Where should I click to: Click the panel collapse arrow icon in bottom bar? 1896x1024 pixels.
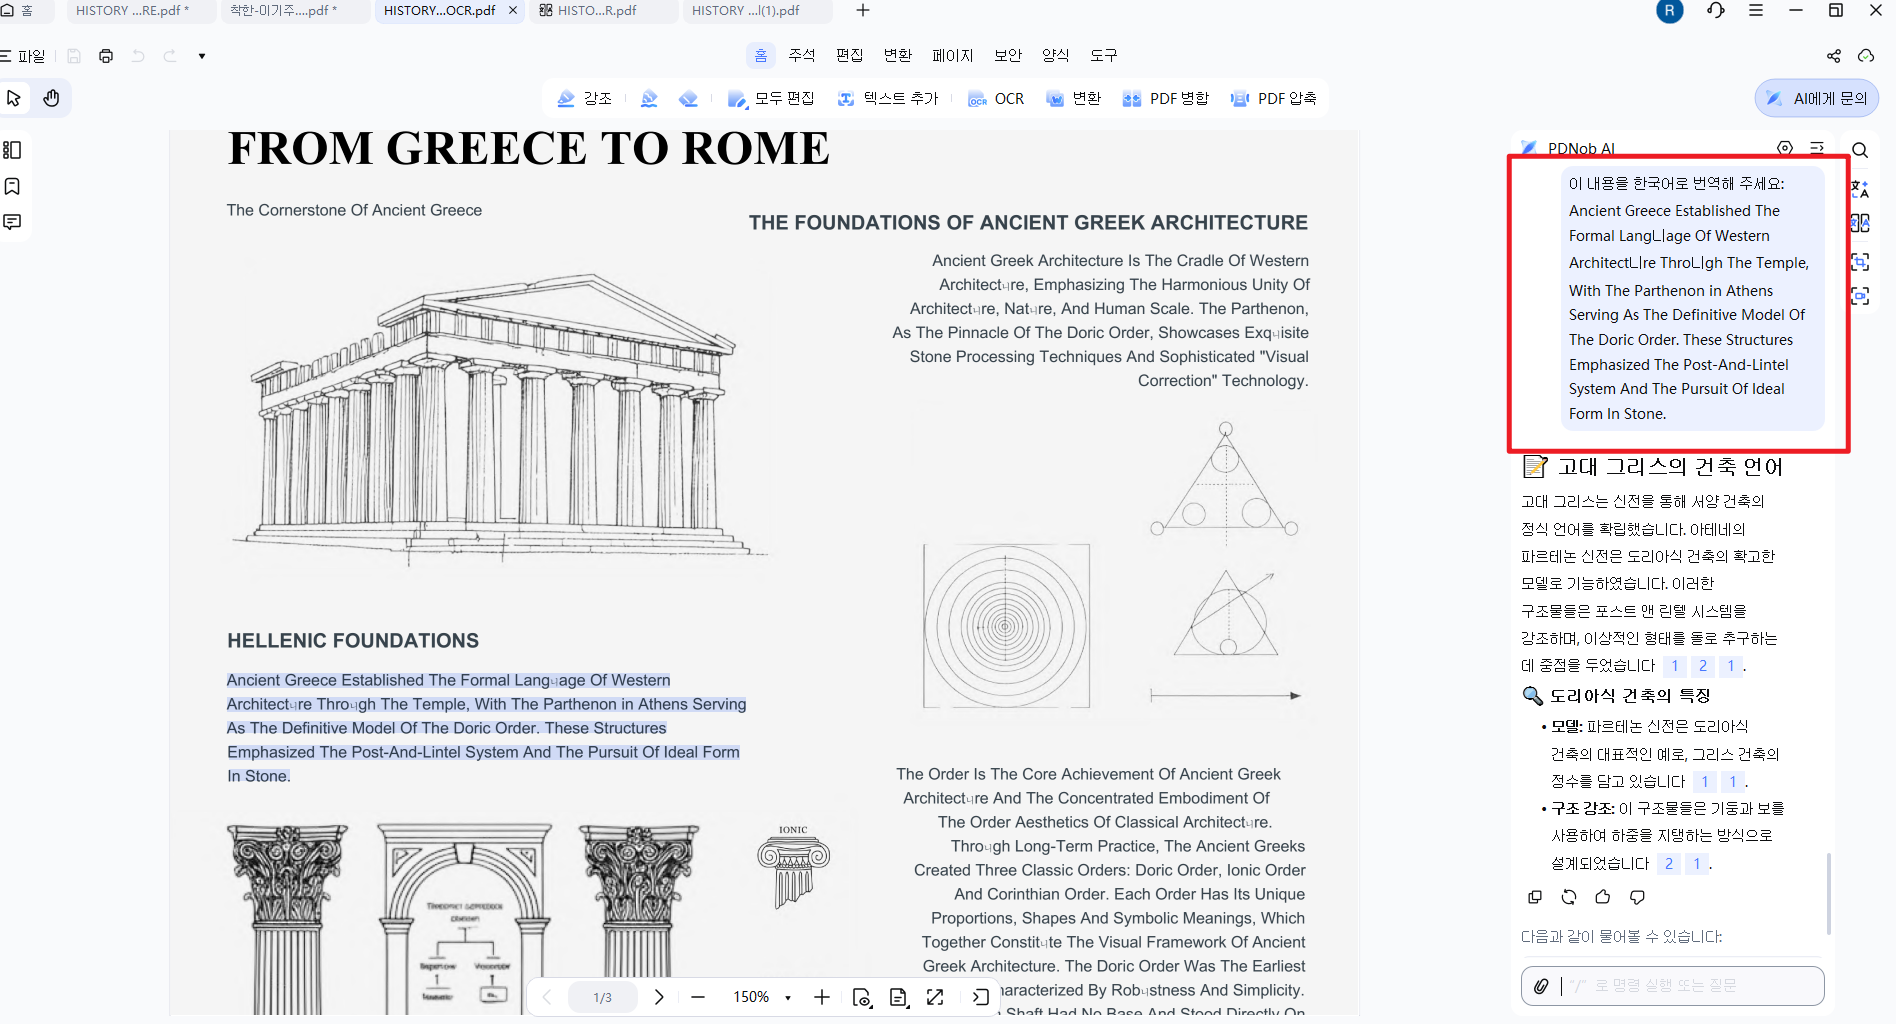[980, 997]
